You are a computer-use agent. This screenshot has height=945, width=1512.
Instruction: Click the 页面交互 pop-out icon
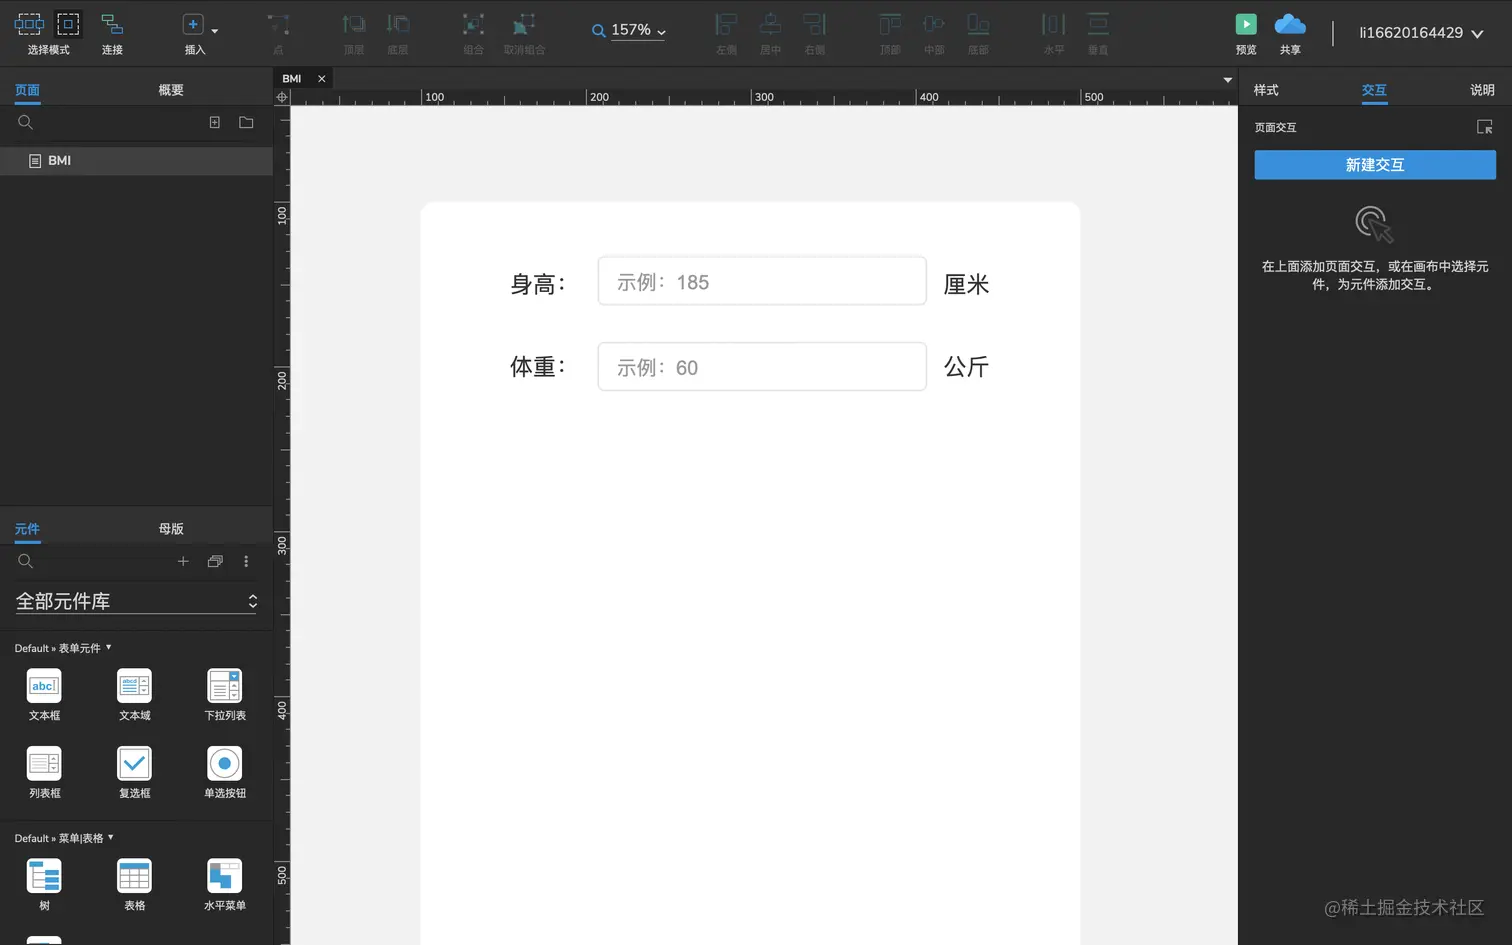[1484, 127]
